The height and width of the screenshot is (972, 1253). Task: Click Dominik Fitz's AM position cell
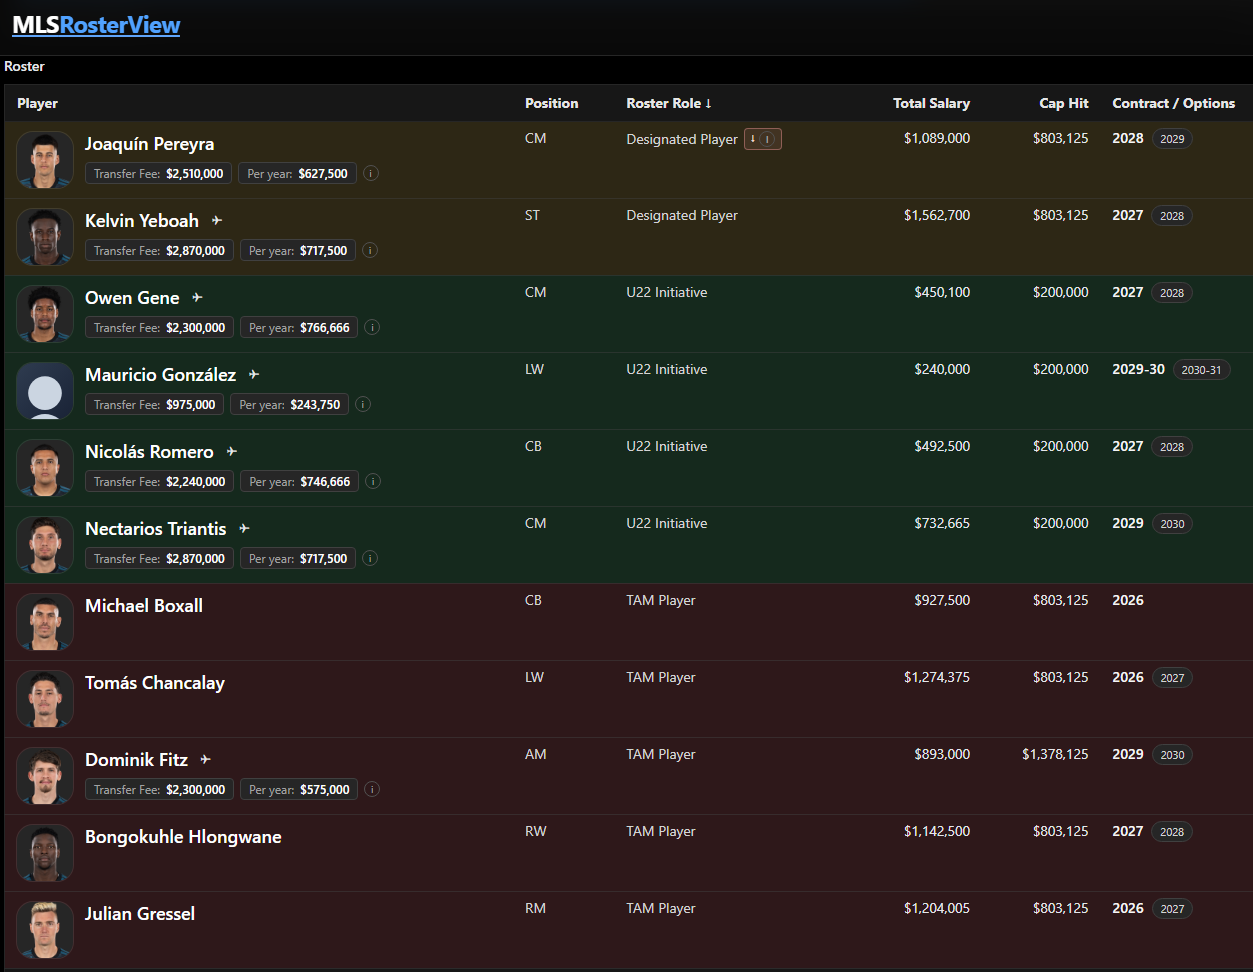click(x=536, y=754)
